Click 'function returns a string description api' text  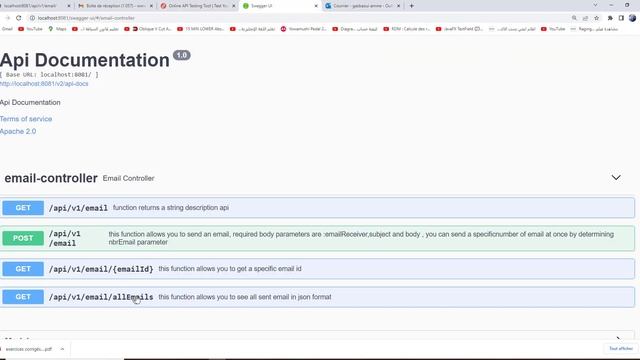pyautogui.click(x=171, y=208)
